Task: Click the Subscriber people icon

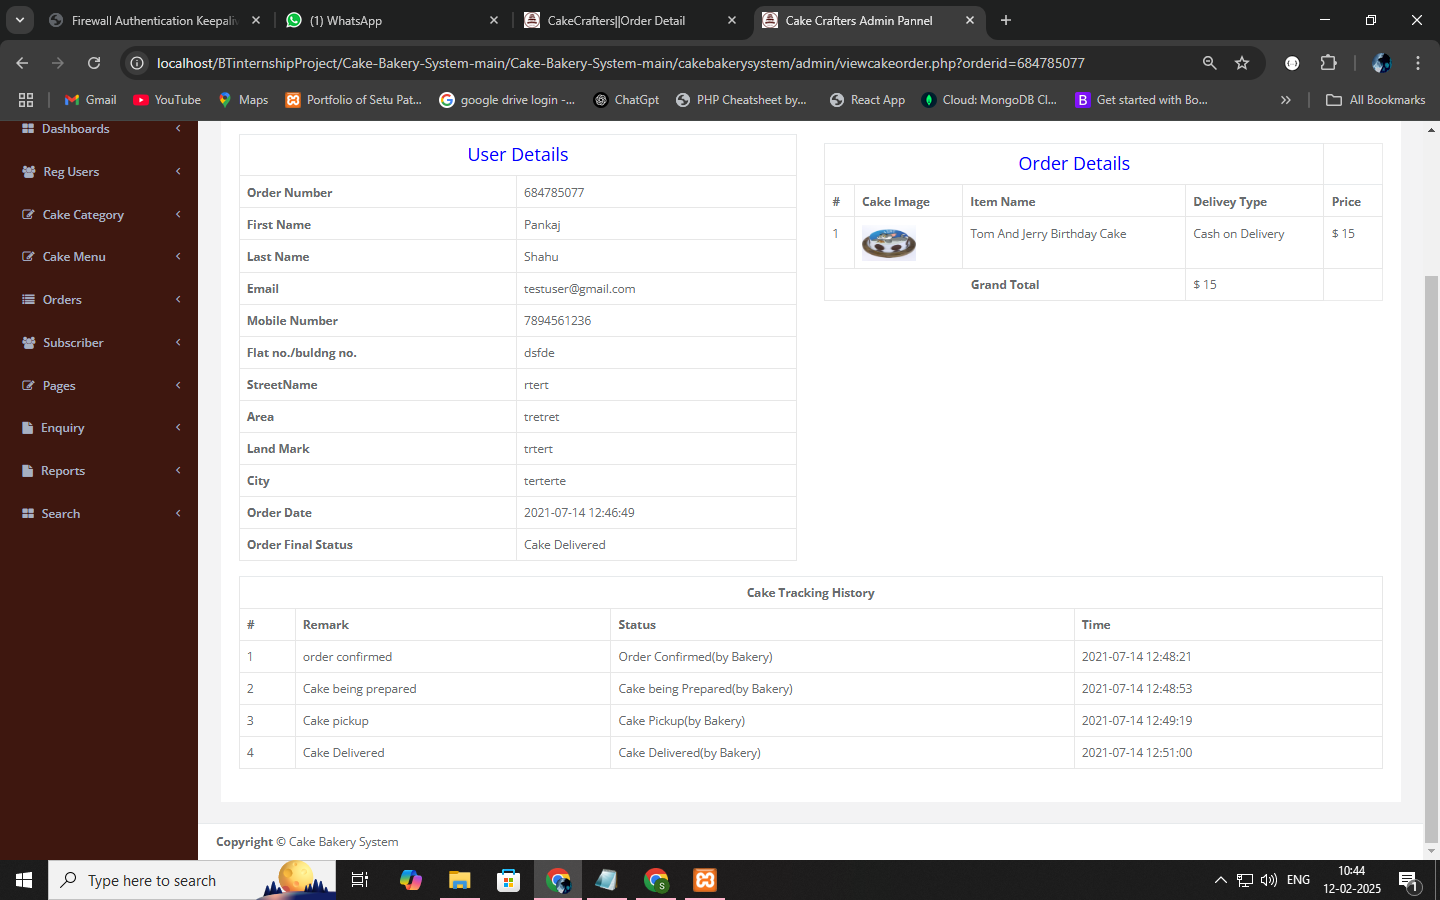Action: (29, 343)
